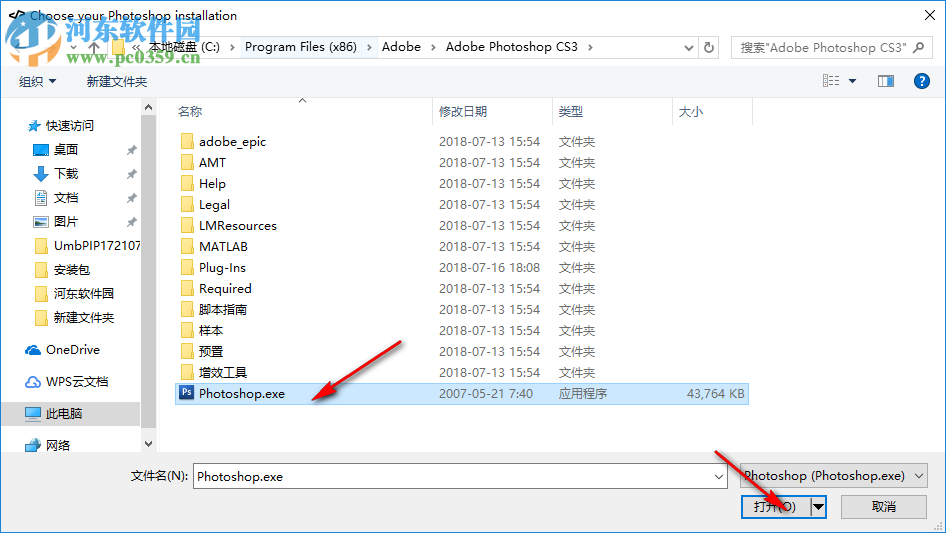The height and width of the screenshot is (533, 946).
Task: Expand chevron after Adobe in path
Action: 433,47
